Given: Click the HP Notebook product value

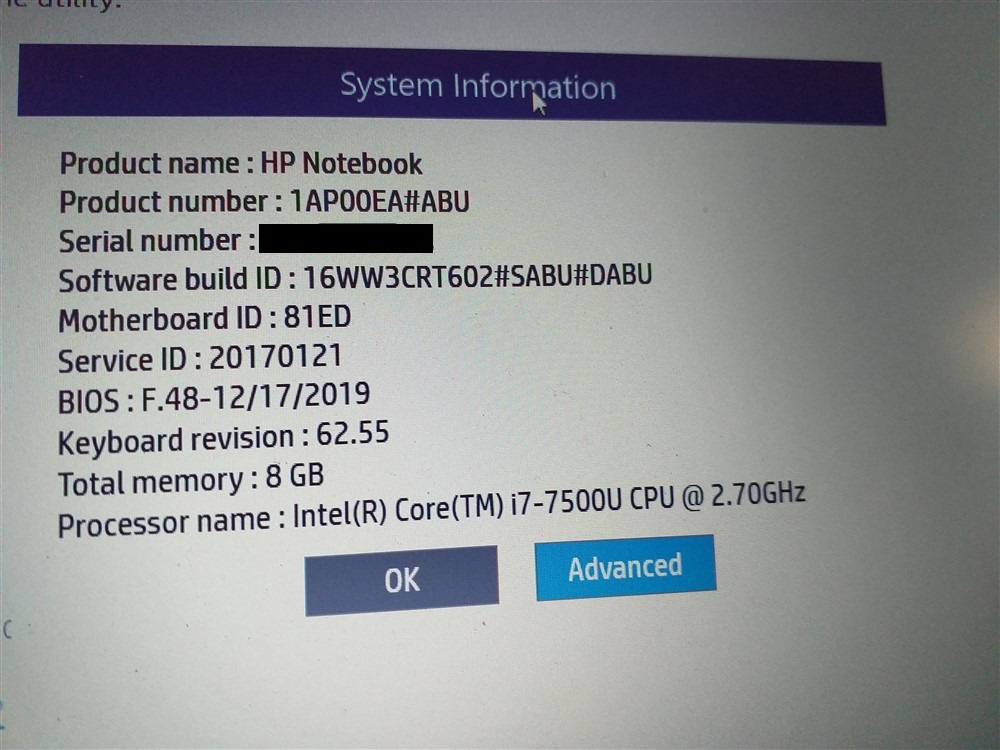Looking at the screenshot, I should click(x=342, y=163).
